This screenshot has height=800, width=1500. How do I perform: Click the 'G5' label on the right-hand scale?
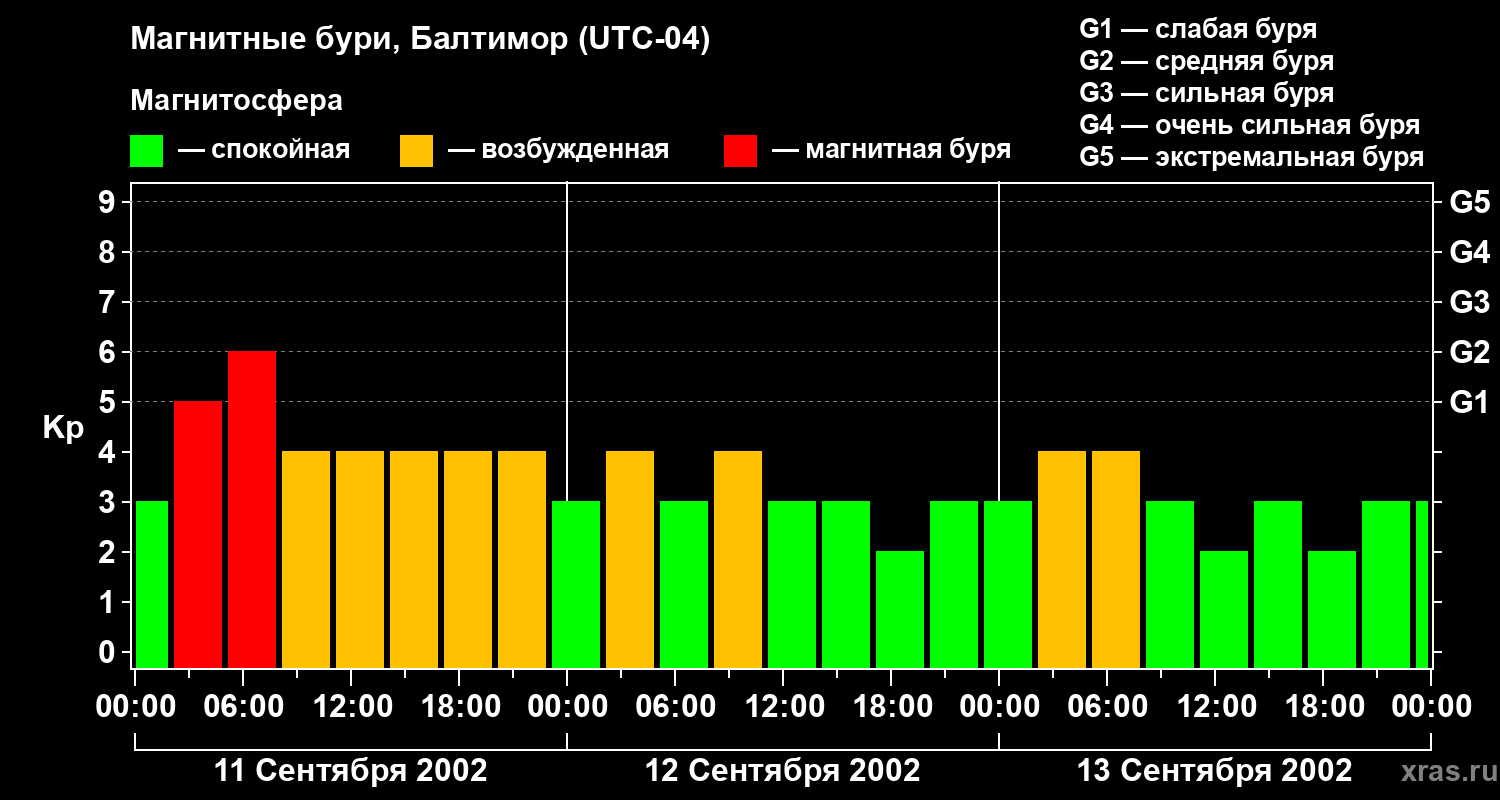[1469, 202]
